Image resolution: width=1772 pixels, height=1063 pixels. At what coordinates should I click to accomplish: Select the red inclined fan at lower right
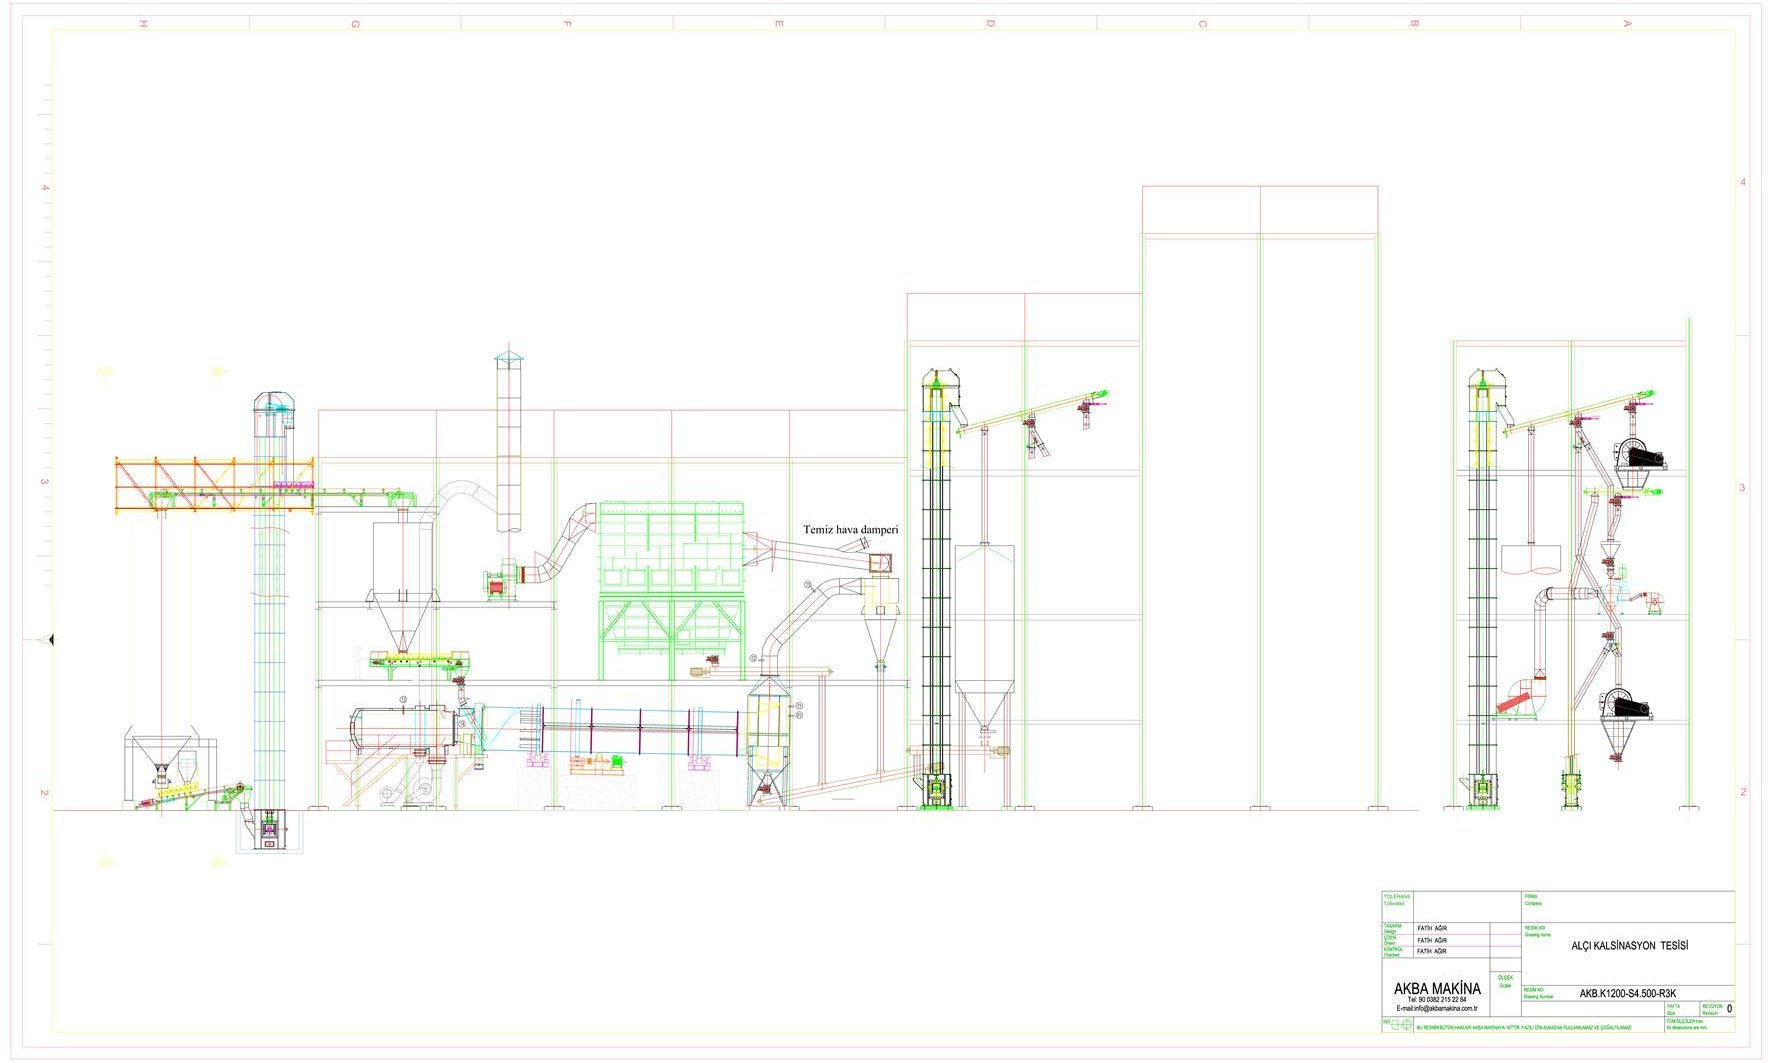[1518, 697]
